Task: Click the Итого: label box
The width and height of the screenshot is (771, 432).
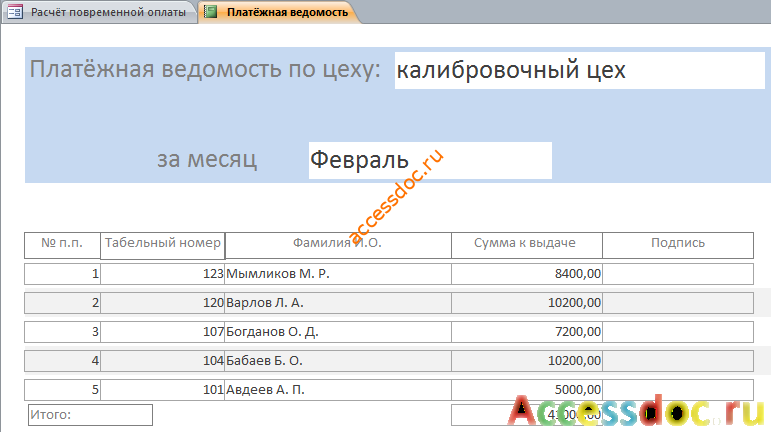Action: click(x=90, y=415)
